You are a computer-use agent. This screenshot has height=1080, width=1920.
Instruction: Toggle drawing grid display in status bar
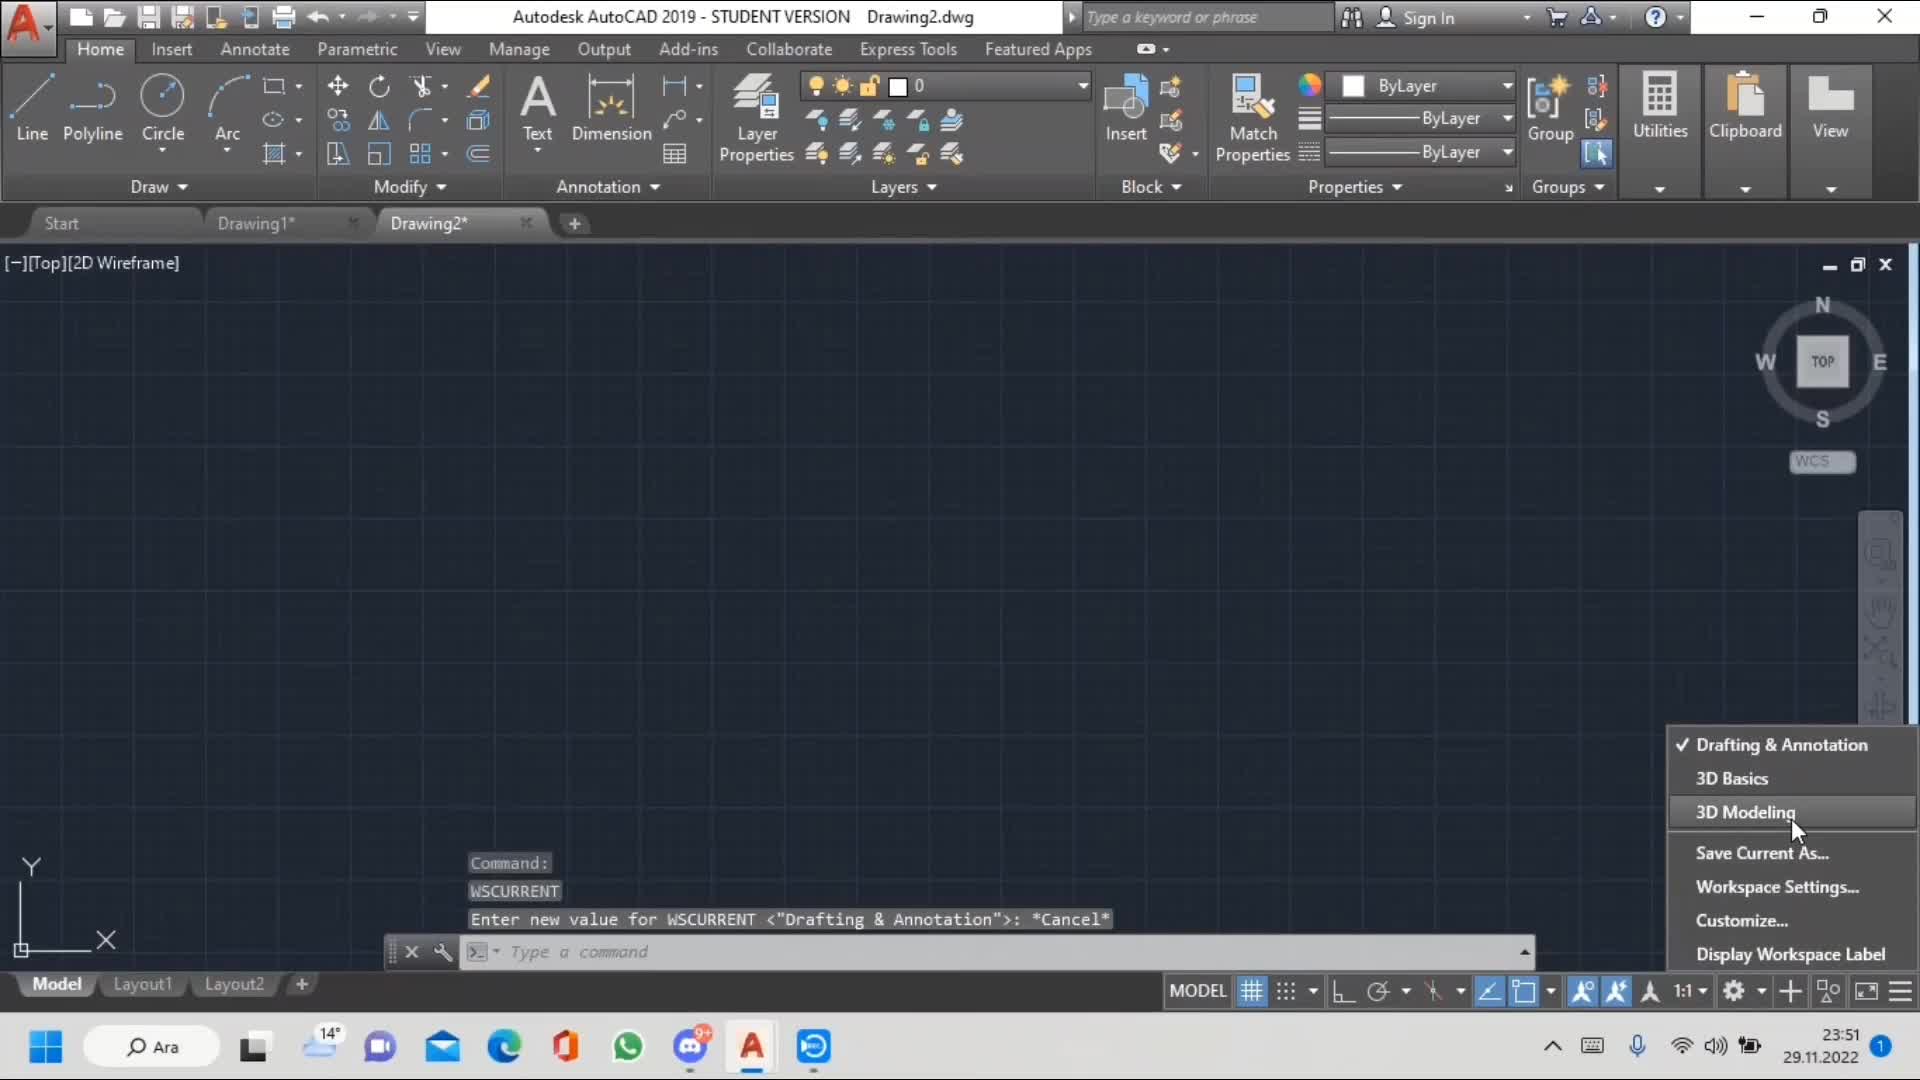point(1251,991)
